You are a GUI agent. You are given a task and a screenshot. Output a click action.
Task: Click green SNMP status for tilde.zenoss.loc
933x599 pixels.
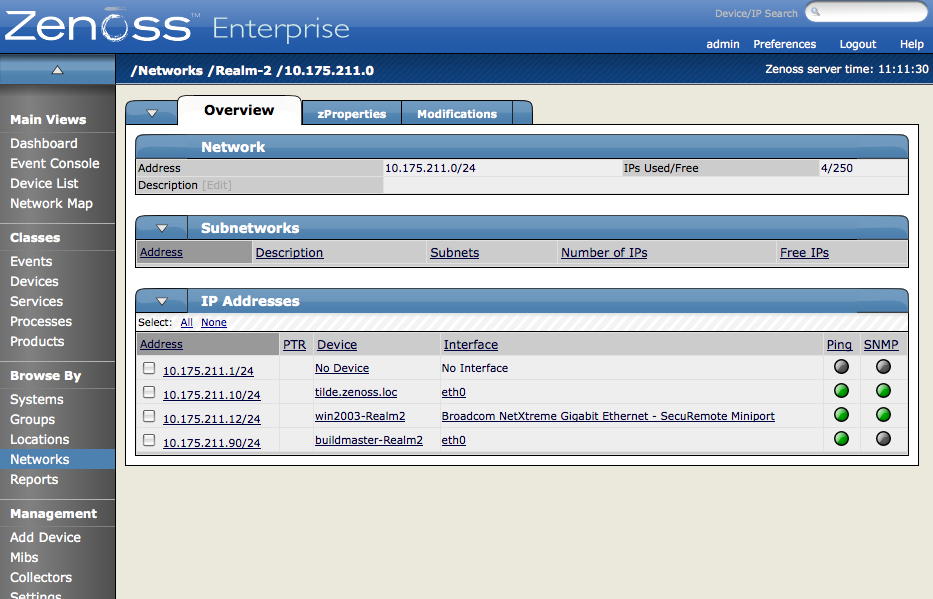[x=883, y=391]
